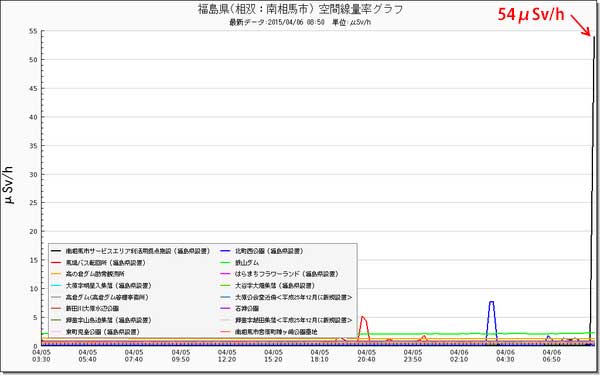
Task: Click x-axis label 04/05 07:40
Action: tap(134, 355)
